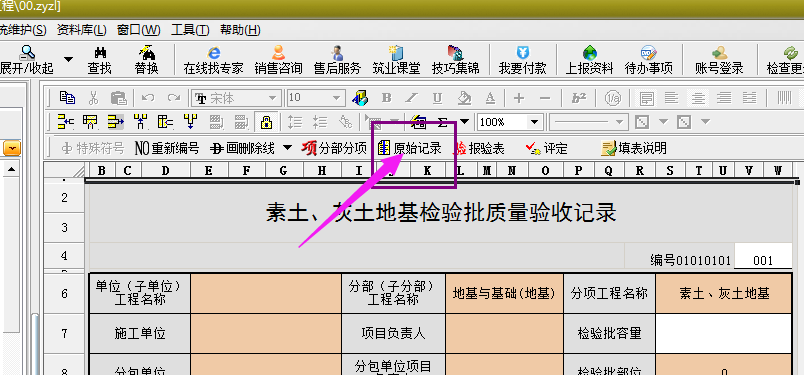Click the copy icon in formatting toolbar
This screenshot has width=804, height=375.
coord(67,97)
